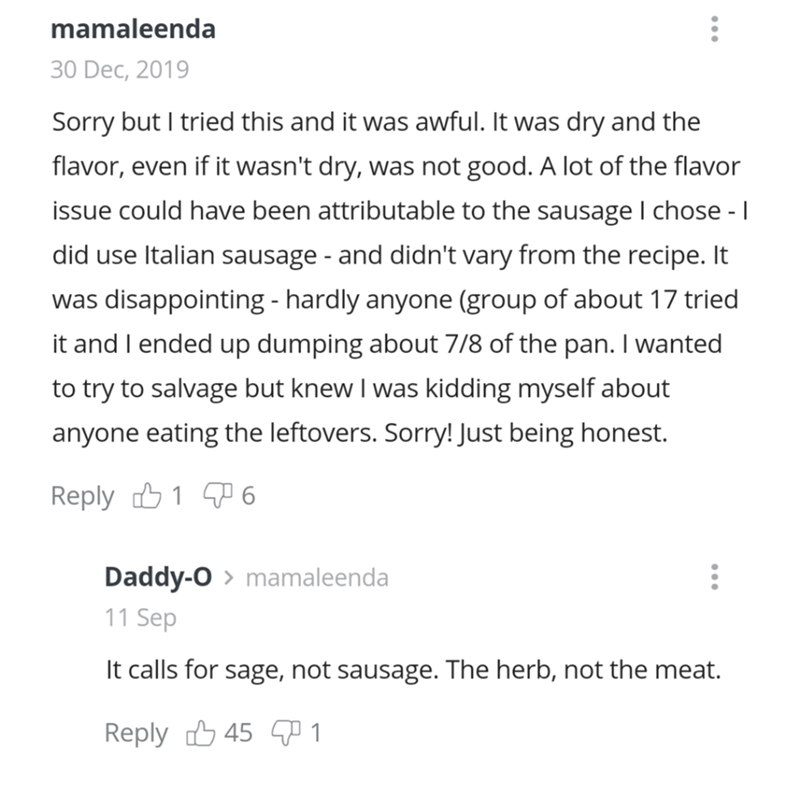The height and width of the screenshot is (791, 800).
Task: Click the 11 Sep timestamp
Action: coord(140,617)
